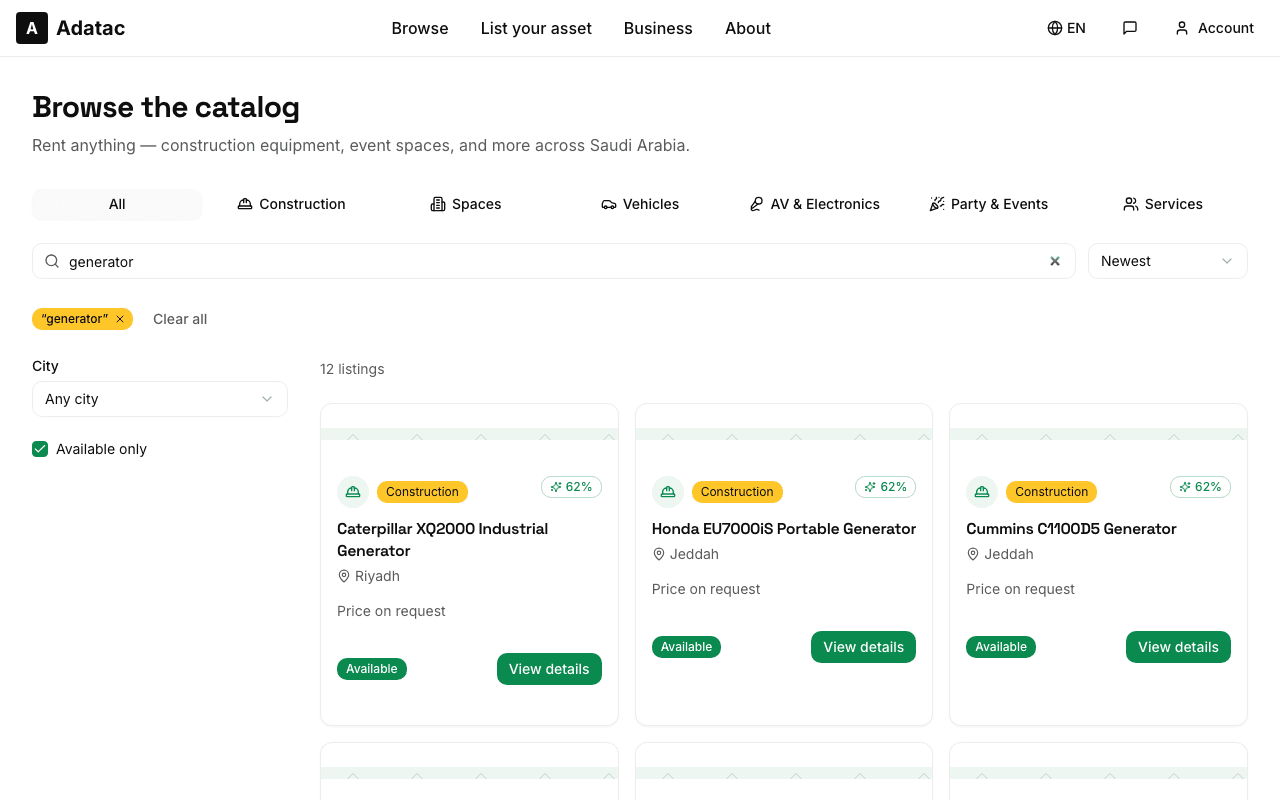Image resolution: width=1280 pixels, height=800 pixels.
Task: Click the globe language icon
Action: [1055, 28]
